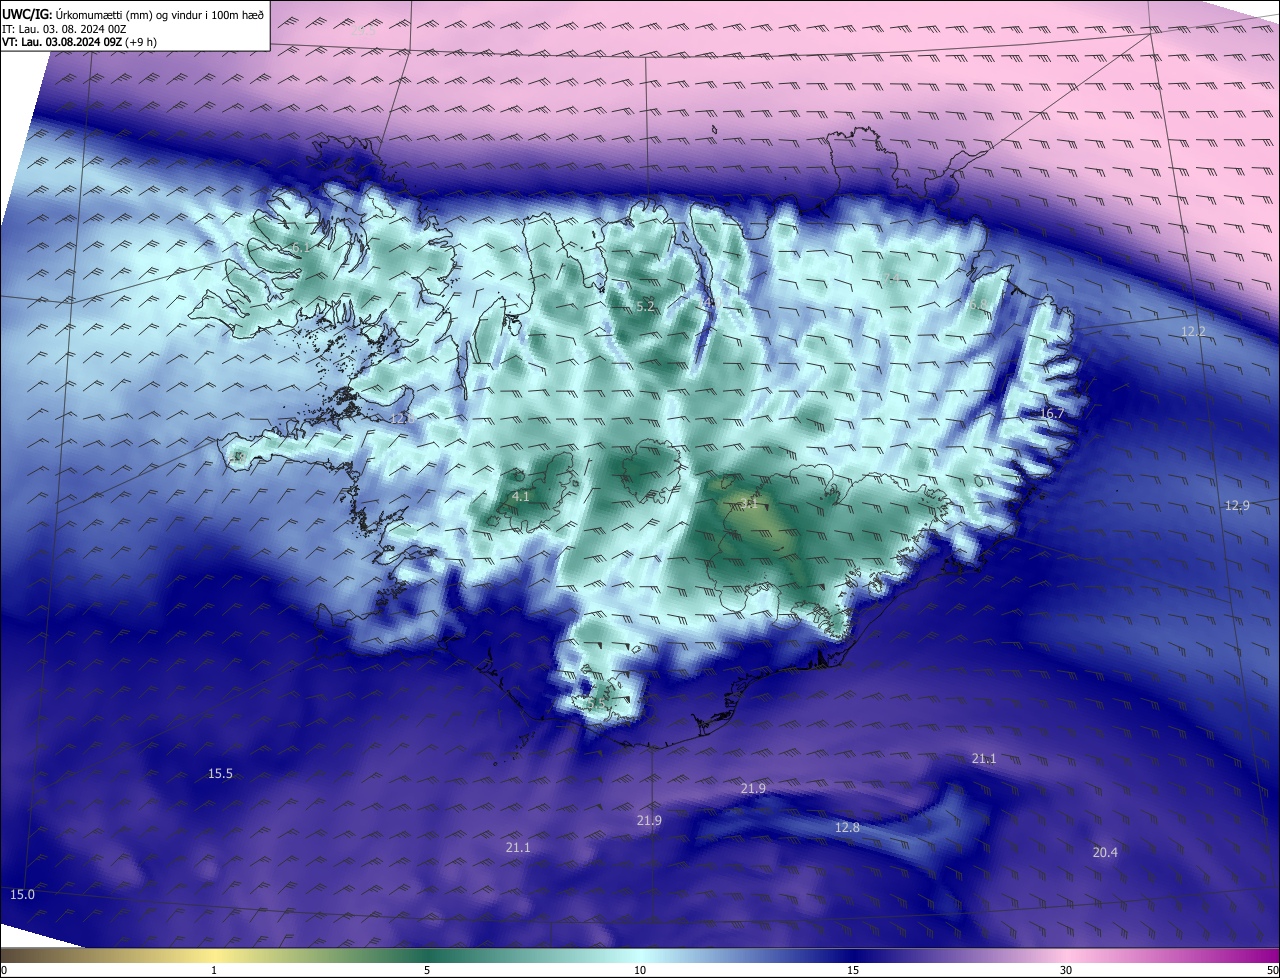Click the 6.1 value label in the Westfjords
This screenshot has height=978, width=1280.
click(x=299, y=247)
